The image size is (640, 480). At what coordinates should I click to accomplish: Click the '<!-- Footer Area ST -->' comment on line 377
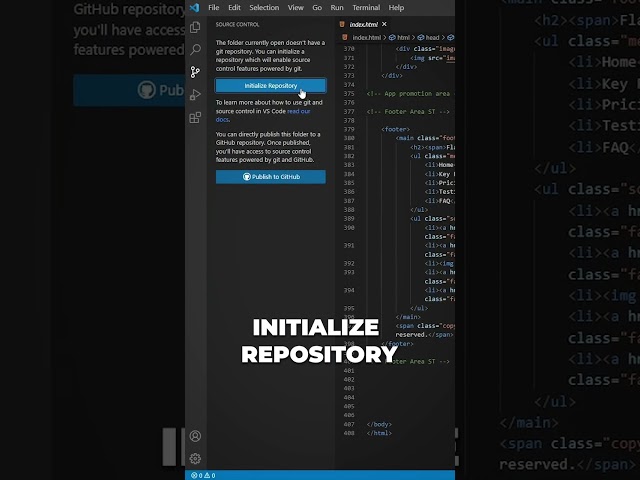[408, 111]
